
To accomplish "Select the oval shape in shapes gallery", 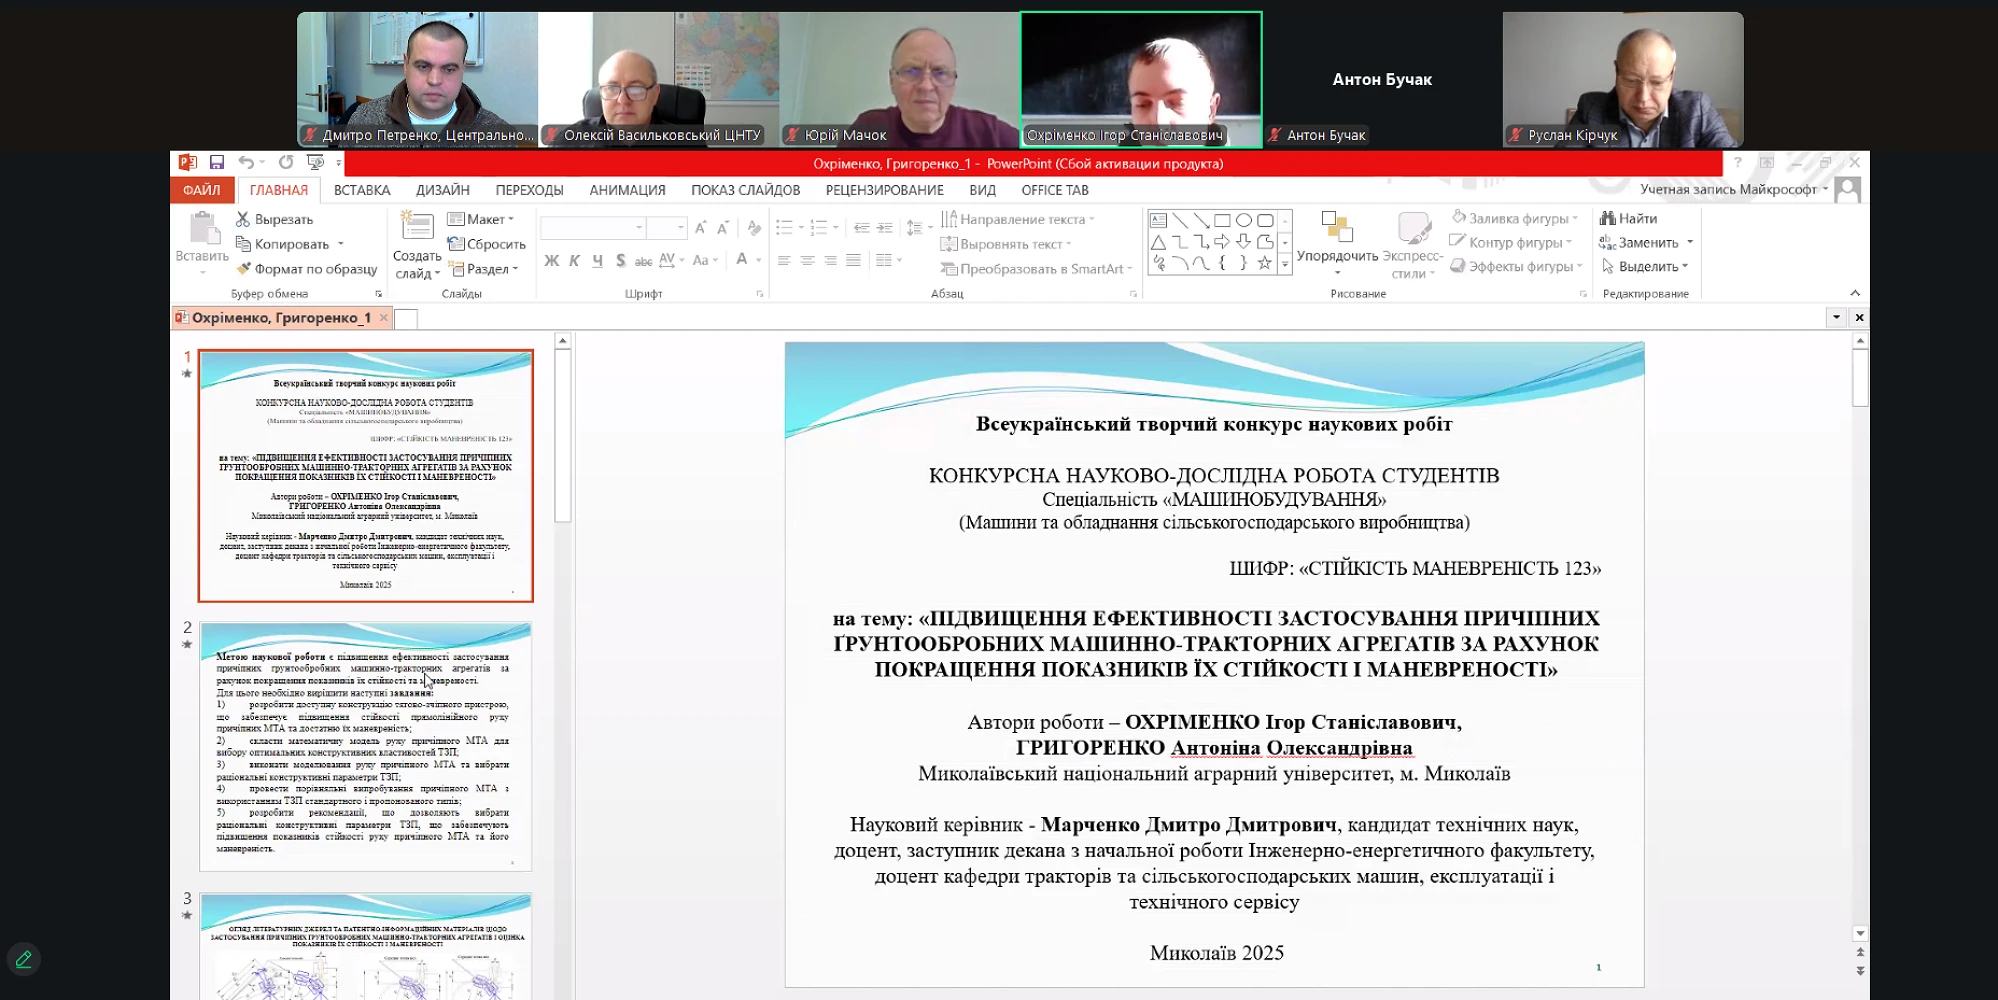I will (1243, 220).
